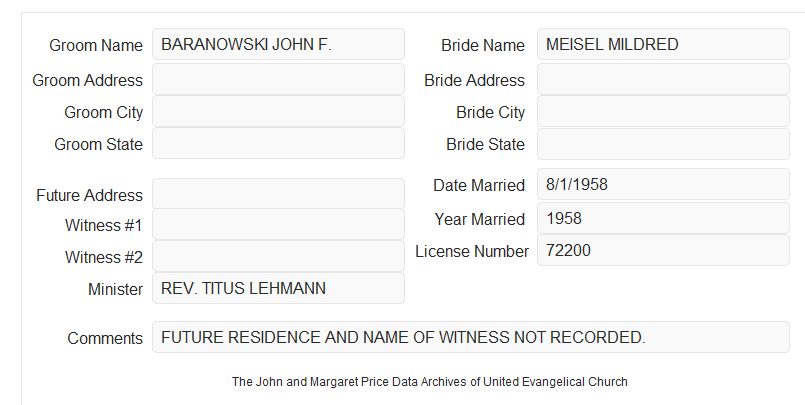Select the Date Married field
The width and height of the screenshot is (805, 405).
663,184
